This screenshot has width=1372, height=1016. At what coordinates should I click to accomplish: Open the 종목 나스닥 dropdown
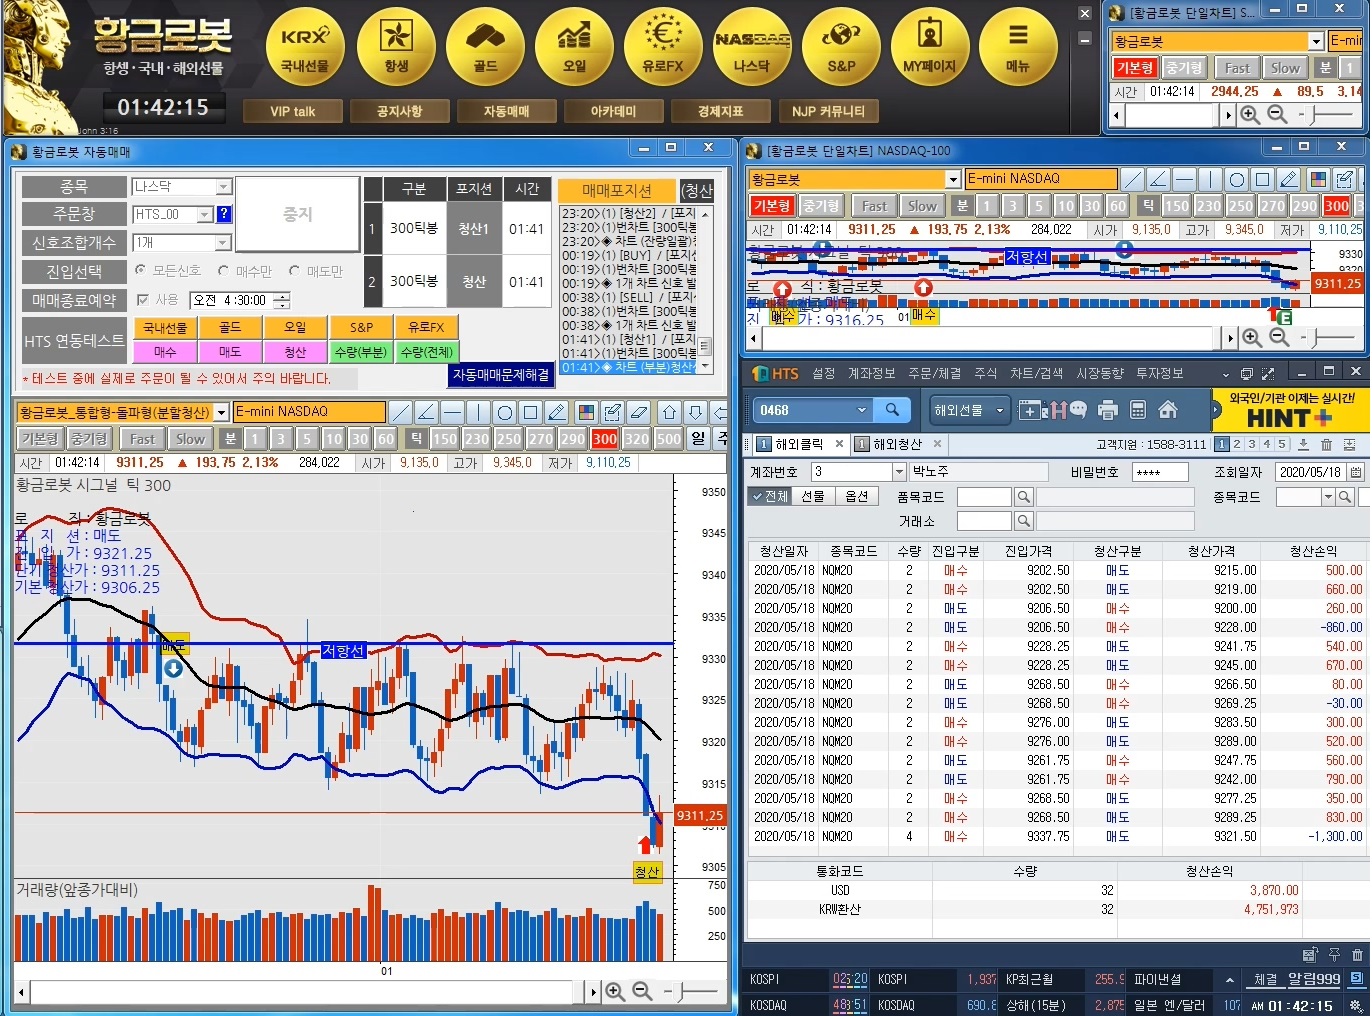224,186
